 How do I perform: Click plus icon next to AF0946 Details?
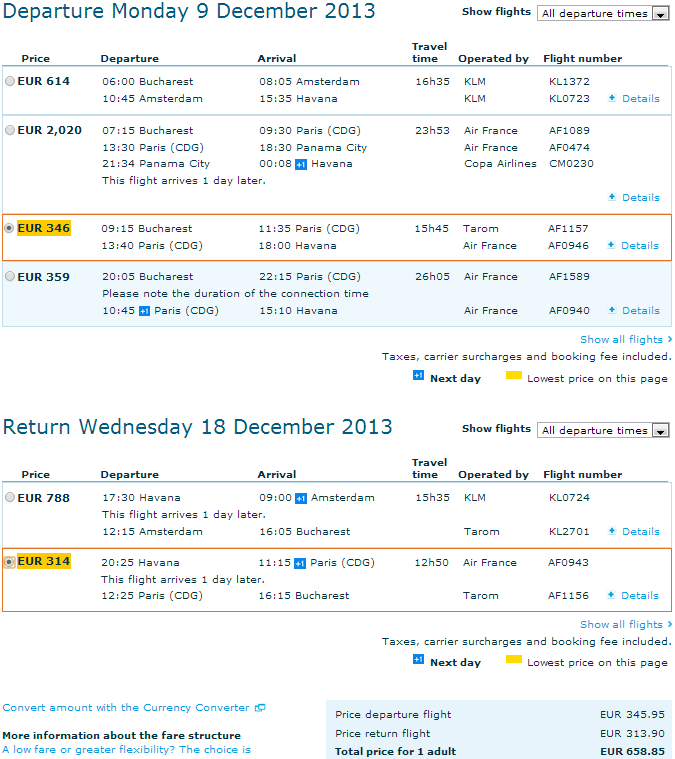pos(611,245)
